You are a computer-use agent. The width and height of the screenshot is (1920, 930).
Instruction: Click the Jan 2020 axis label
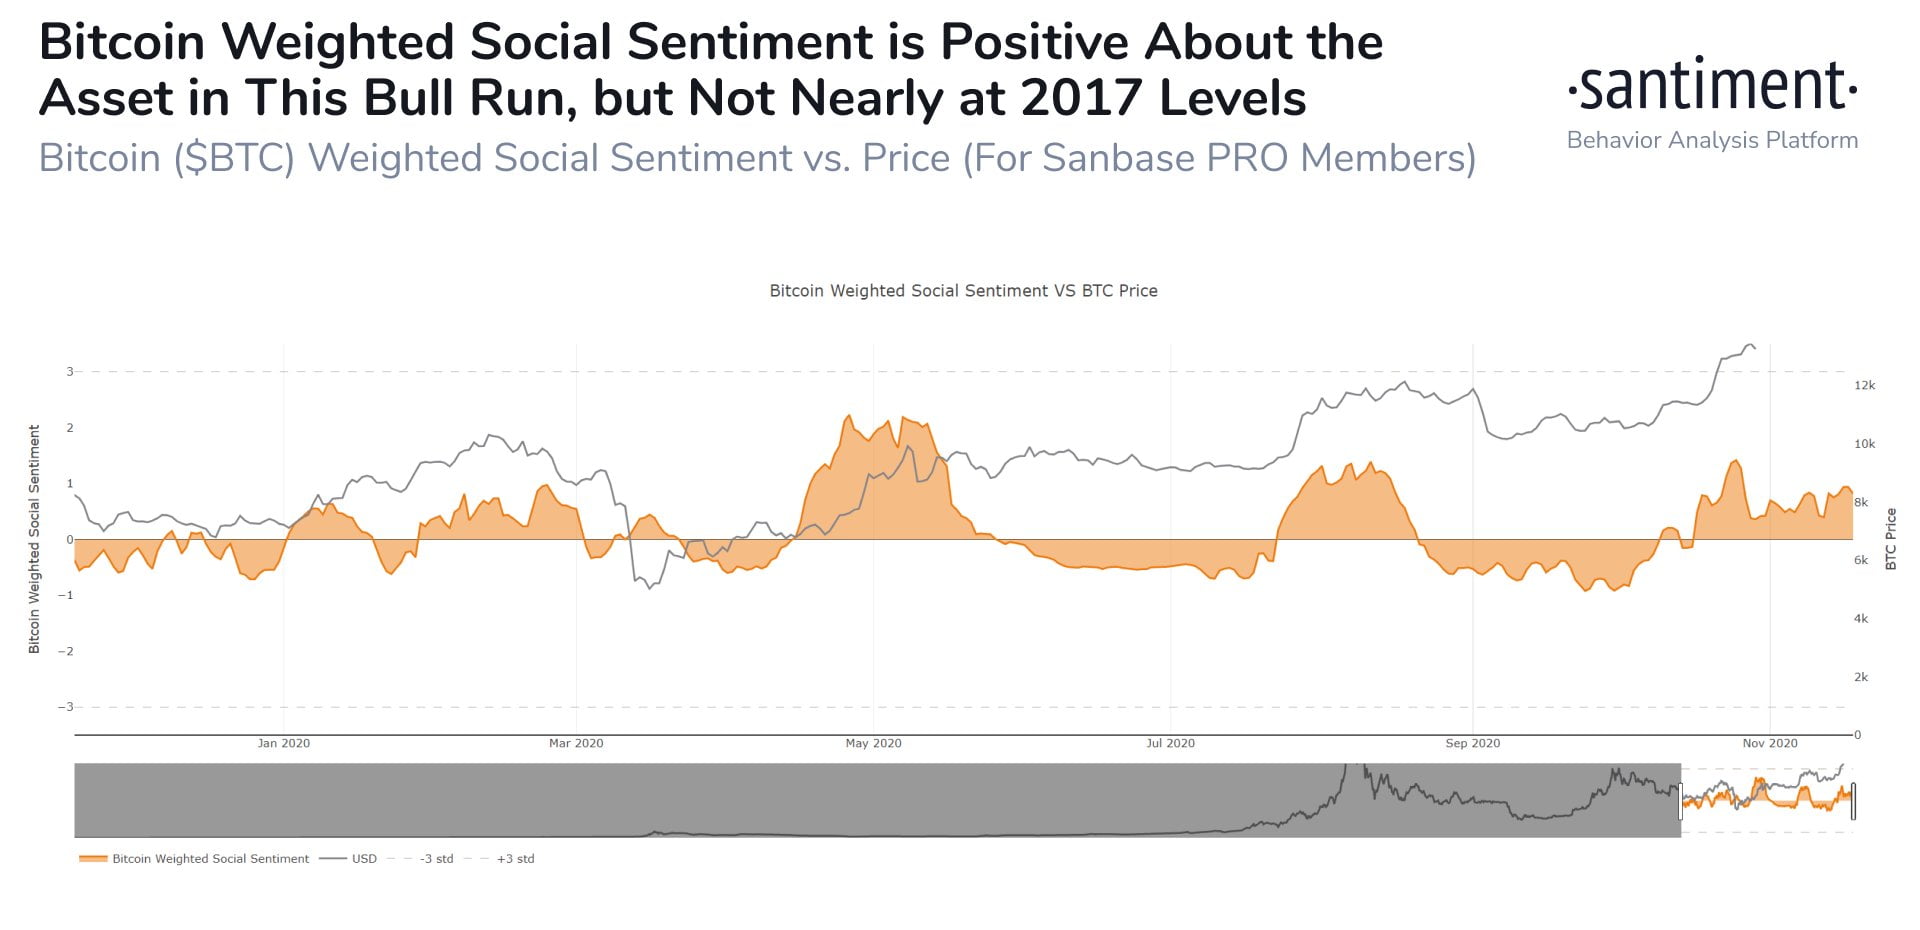(283, 743)
